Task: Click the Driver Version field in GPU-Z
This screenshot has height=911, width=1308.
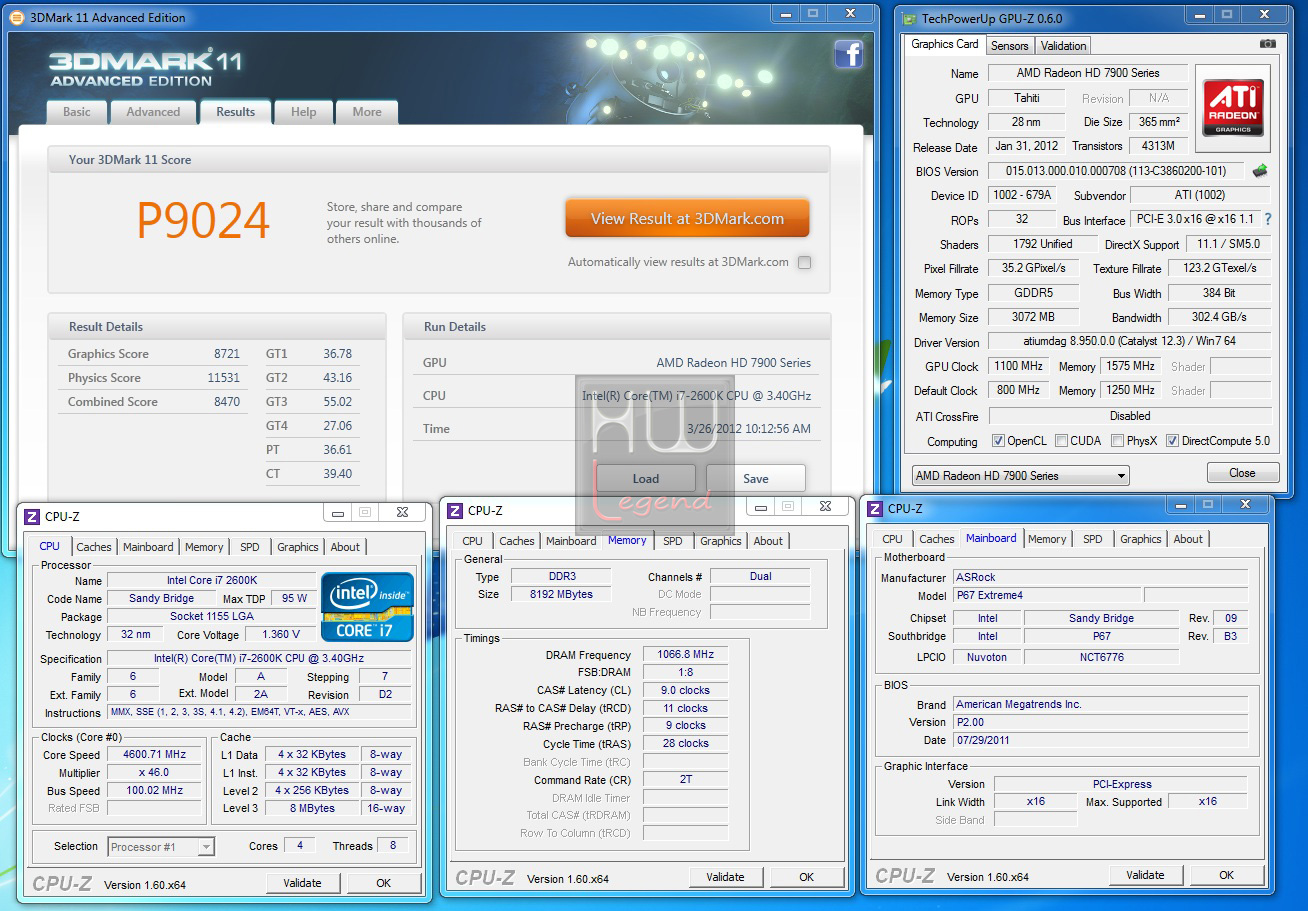Action: [x=1130, y=342]
